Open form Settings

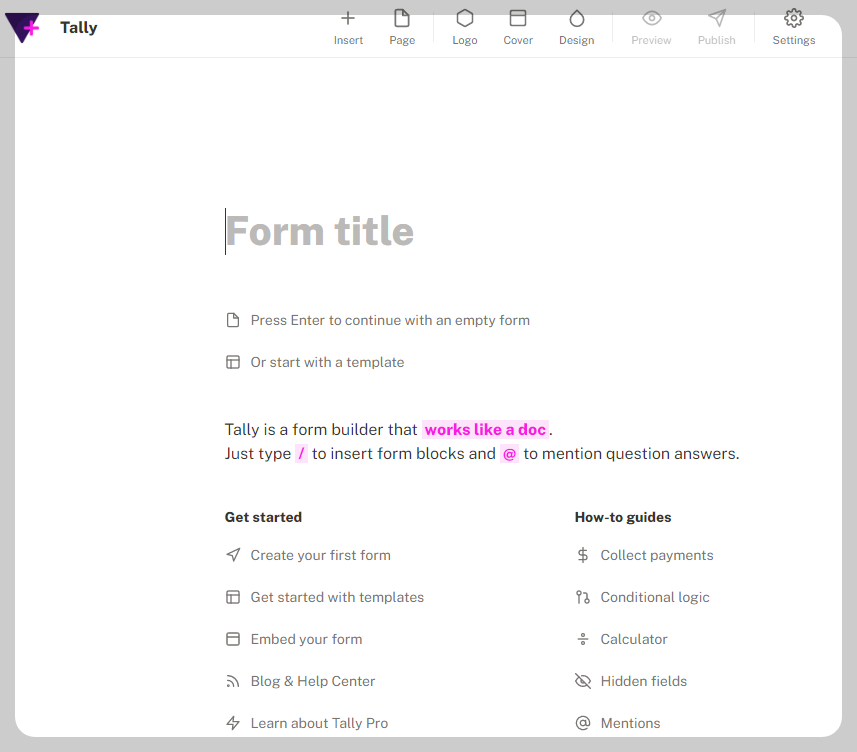[x=794, y=27]
